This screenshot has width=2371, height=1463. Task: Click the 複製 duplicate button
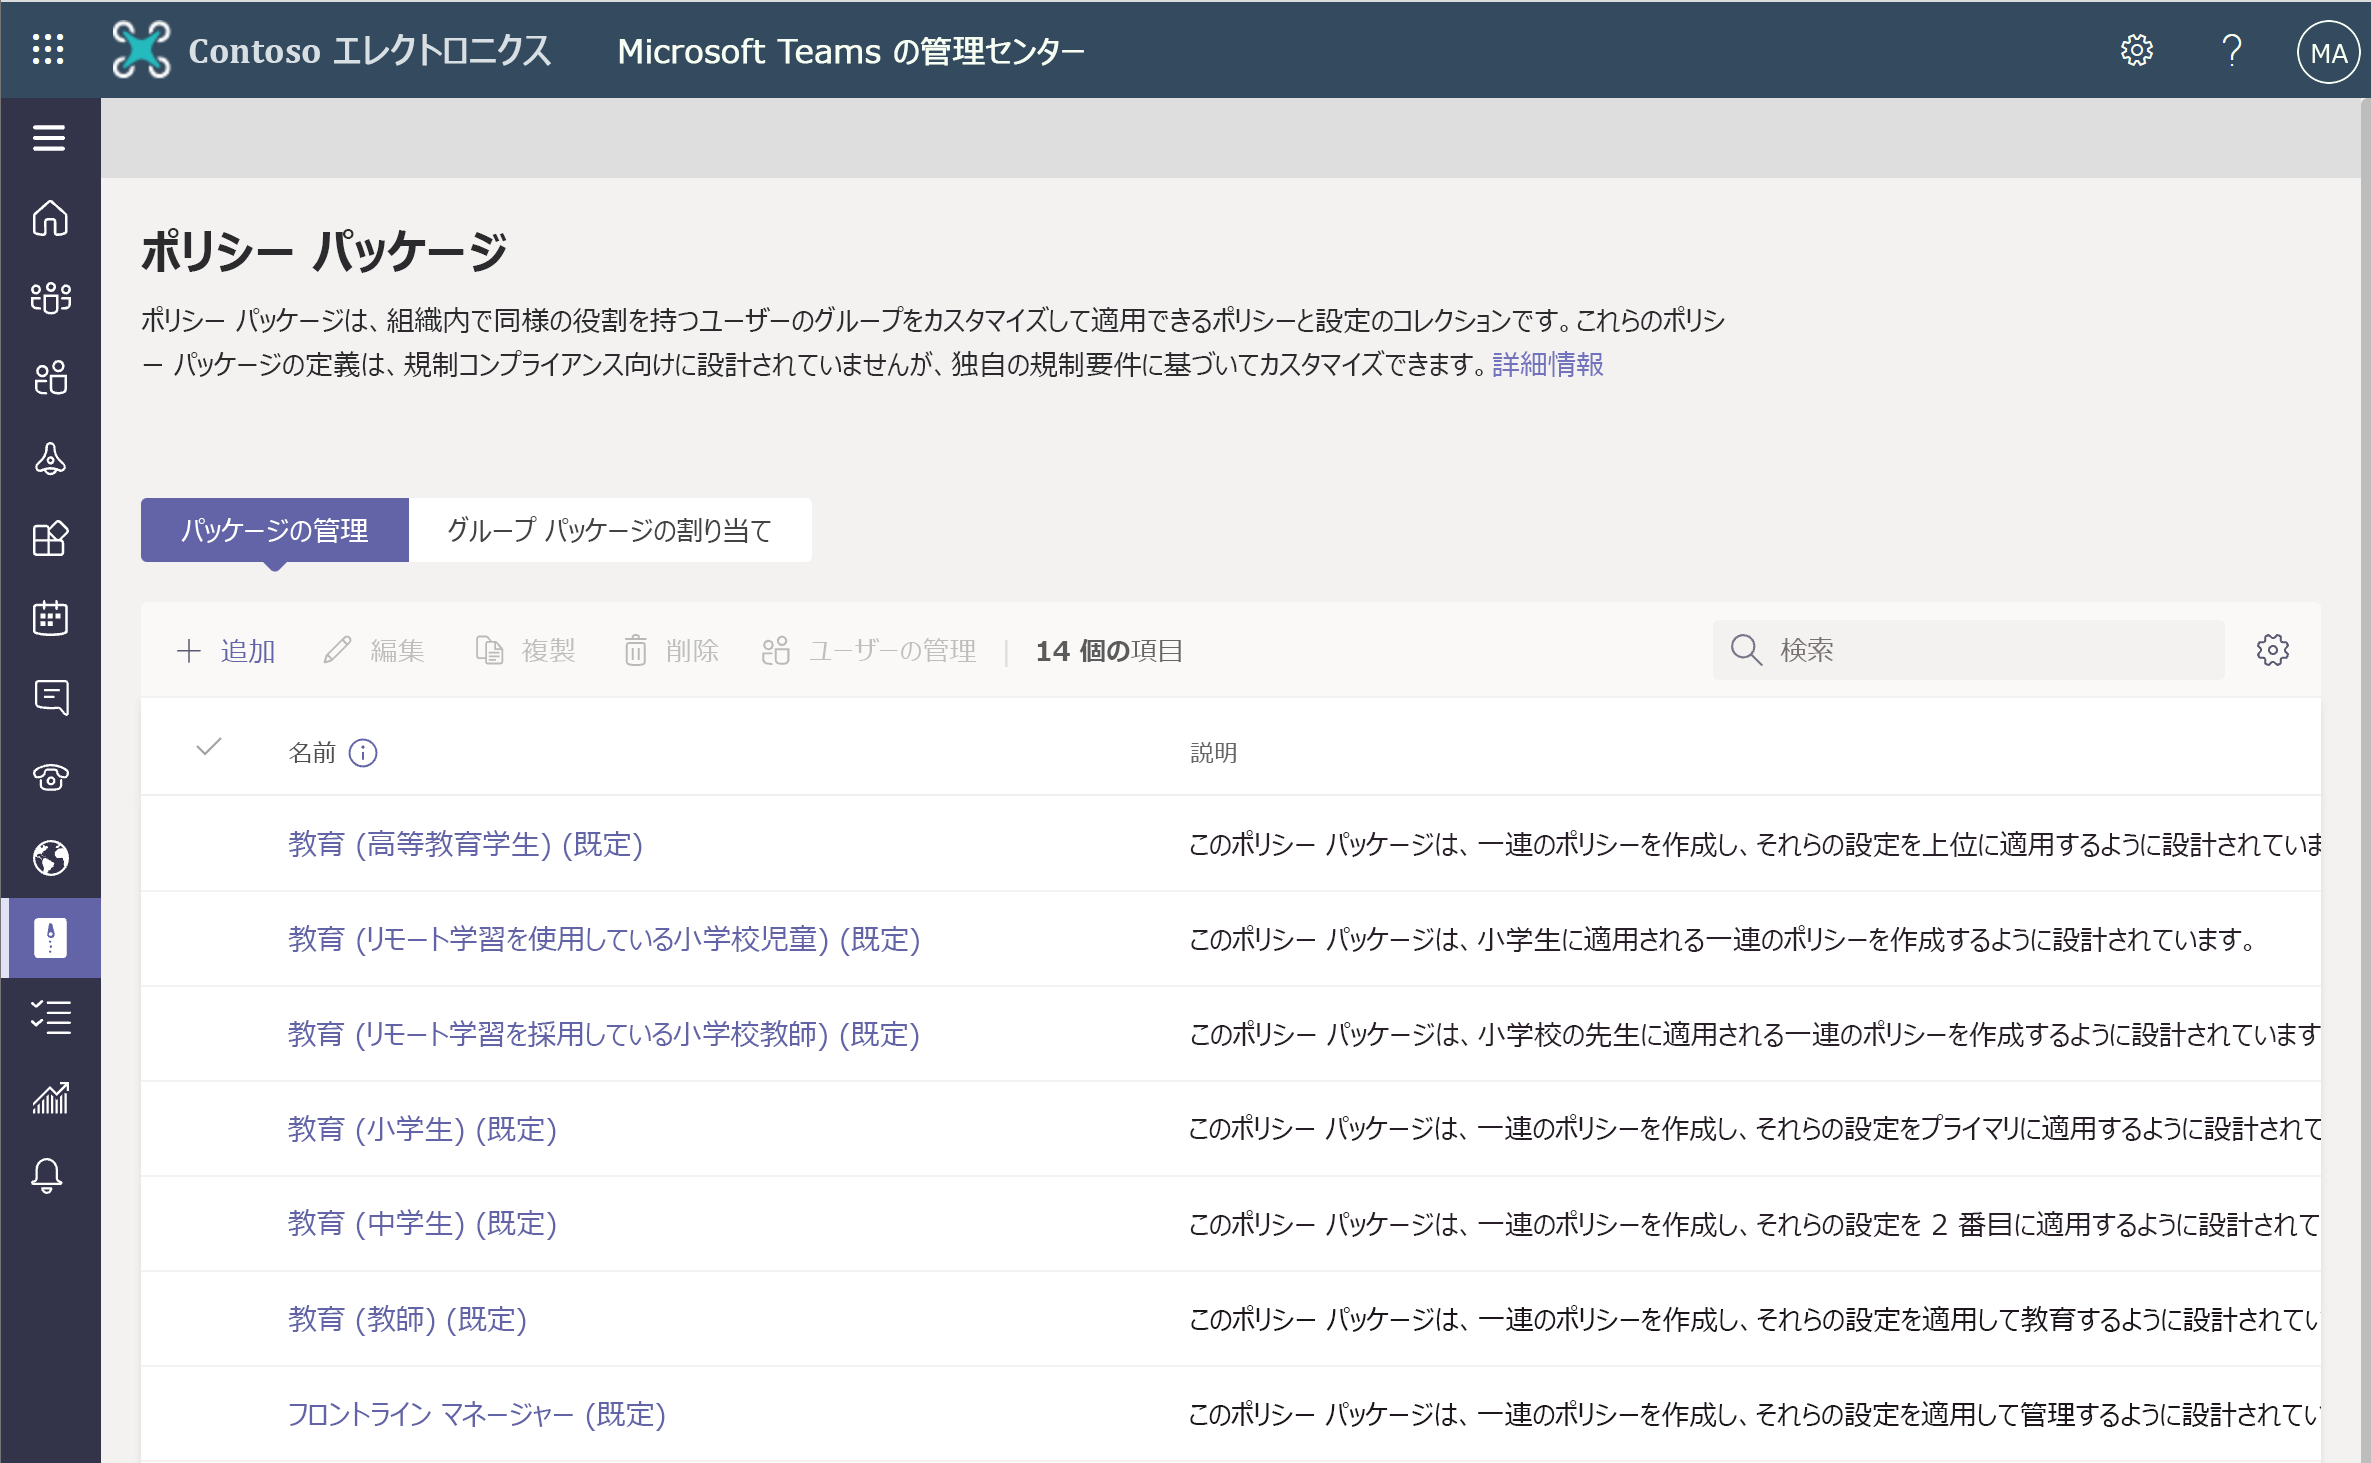click(x=525, y=651)
